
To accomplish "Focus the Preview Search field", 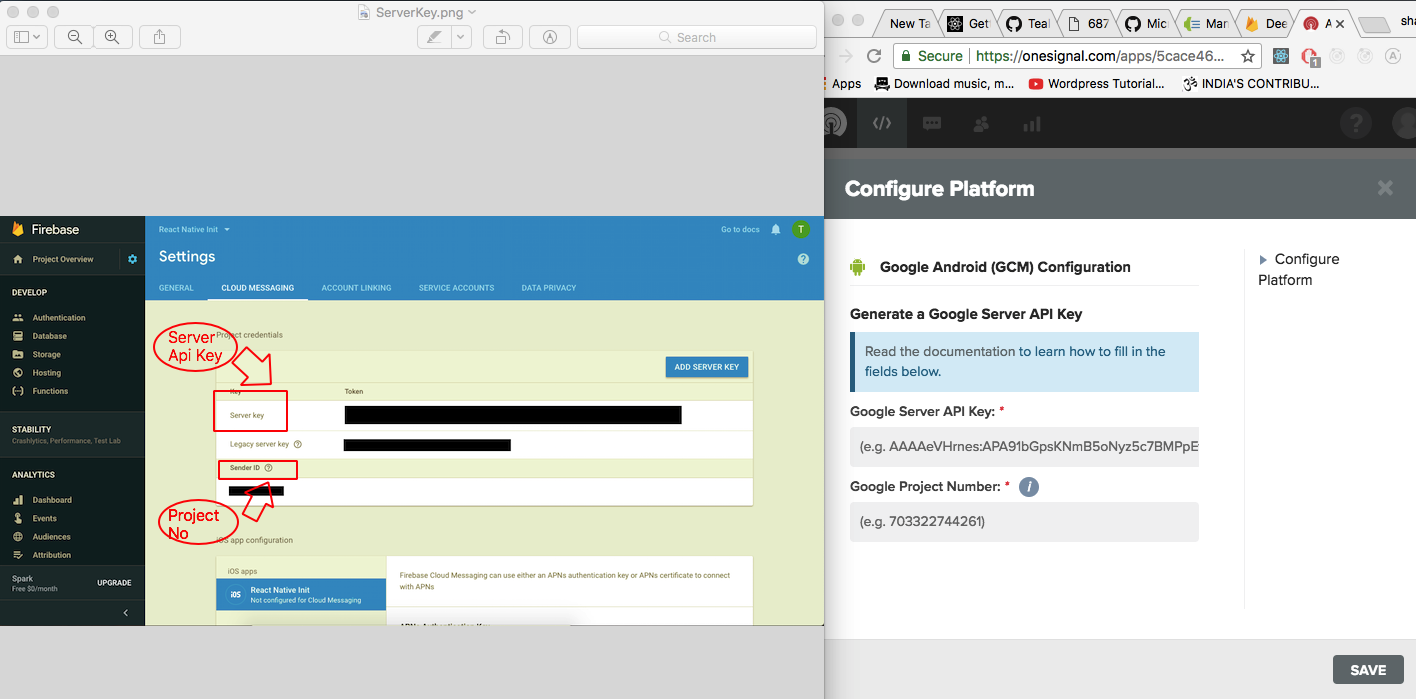I will tap(697, 37).
